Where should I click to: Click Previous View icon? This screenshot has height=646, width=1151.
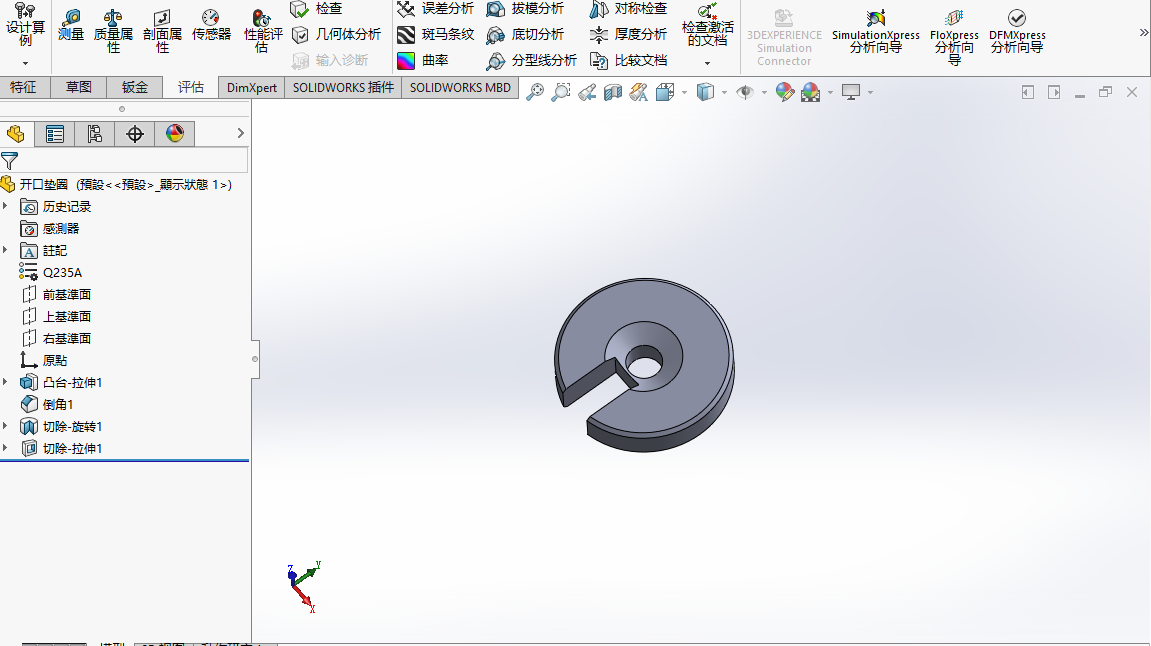(x=587, y=92)
